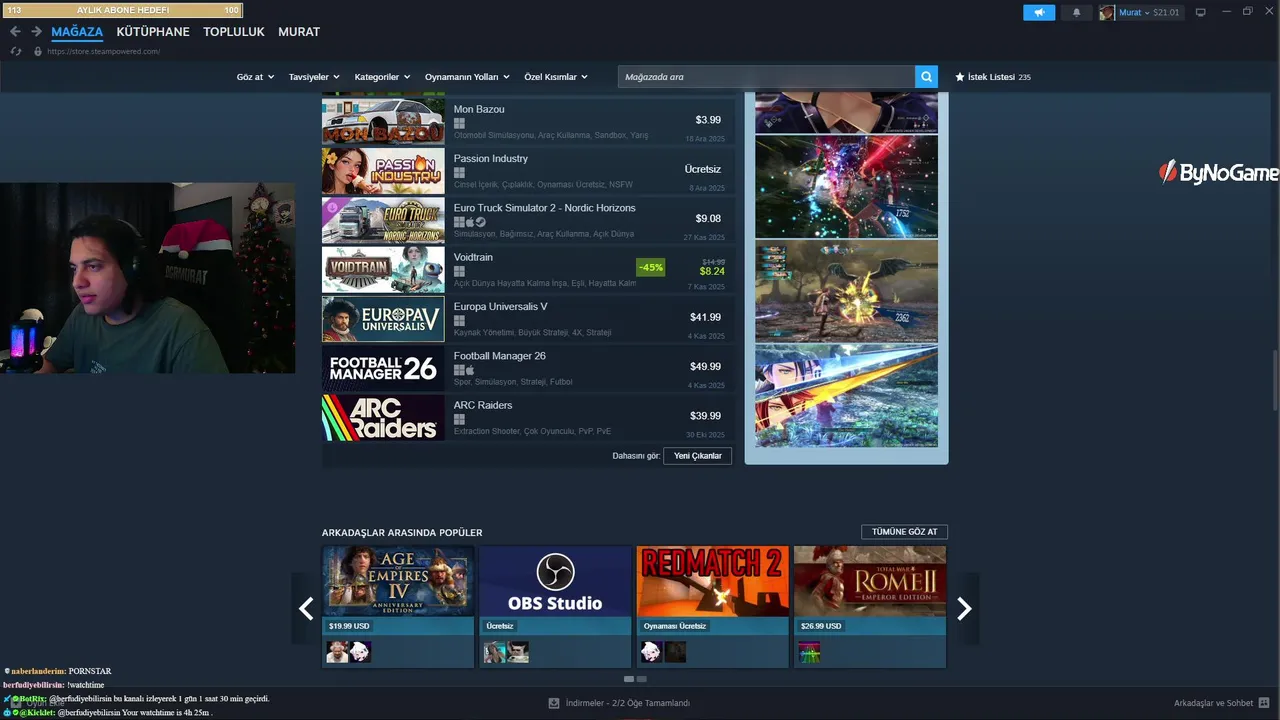The height and width of the screenshot is (720, 1280).
Task: Open the Mon Bazou game row
Action: (x=528, y=120)
